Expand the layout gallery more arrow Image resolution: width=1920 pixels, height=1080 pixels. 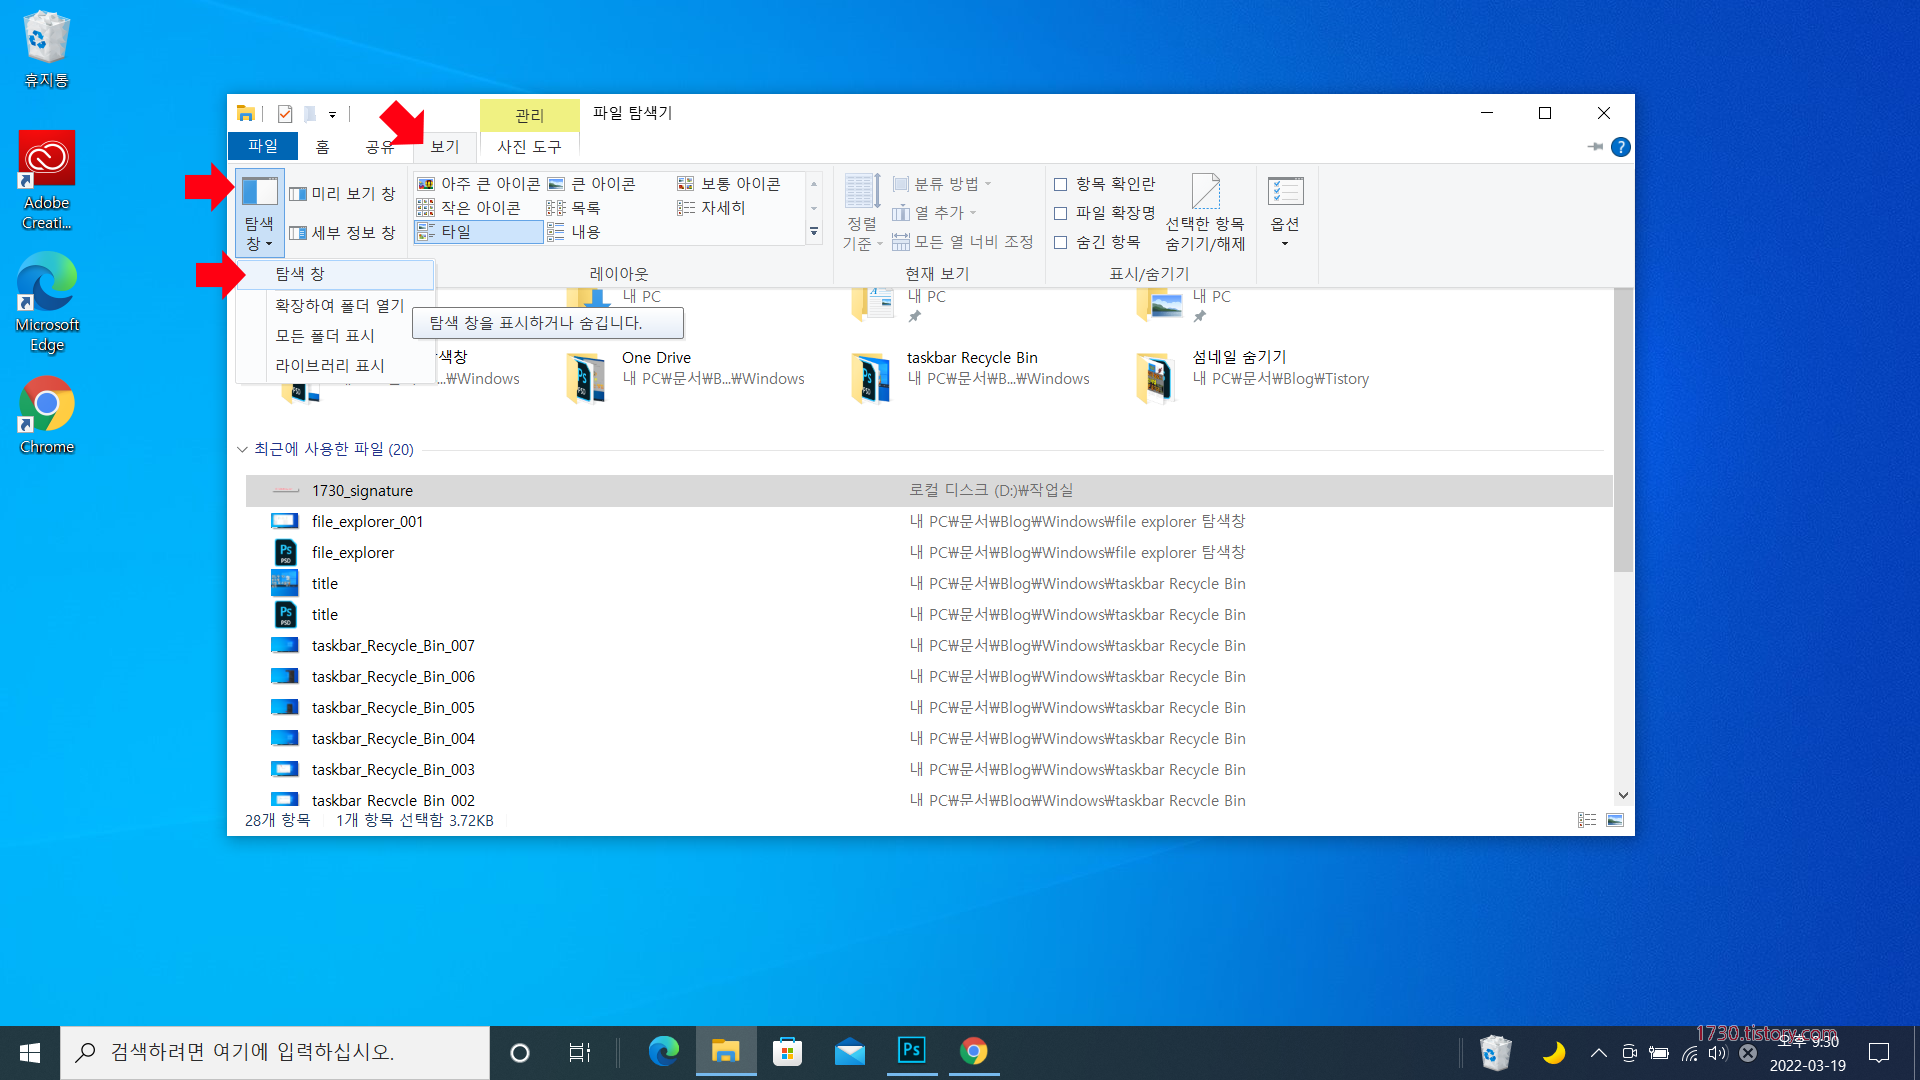(x=814, y=232)
